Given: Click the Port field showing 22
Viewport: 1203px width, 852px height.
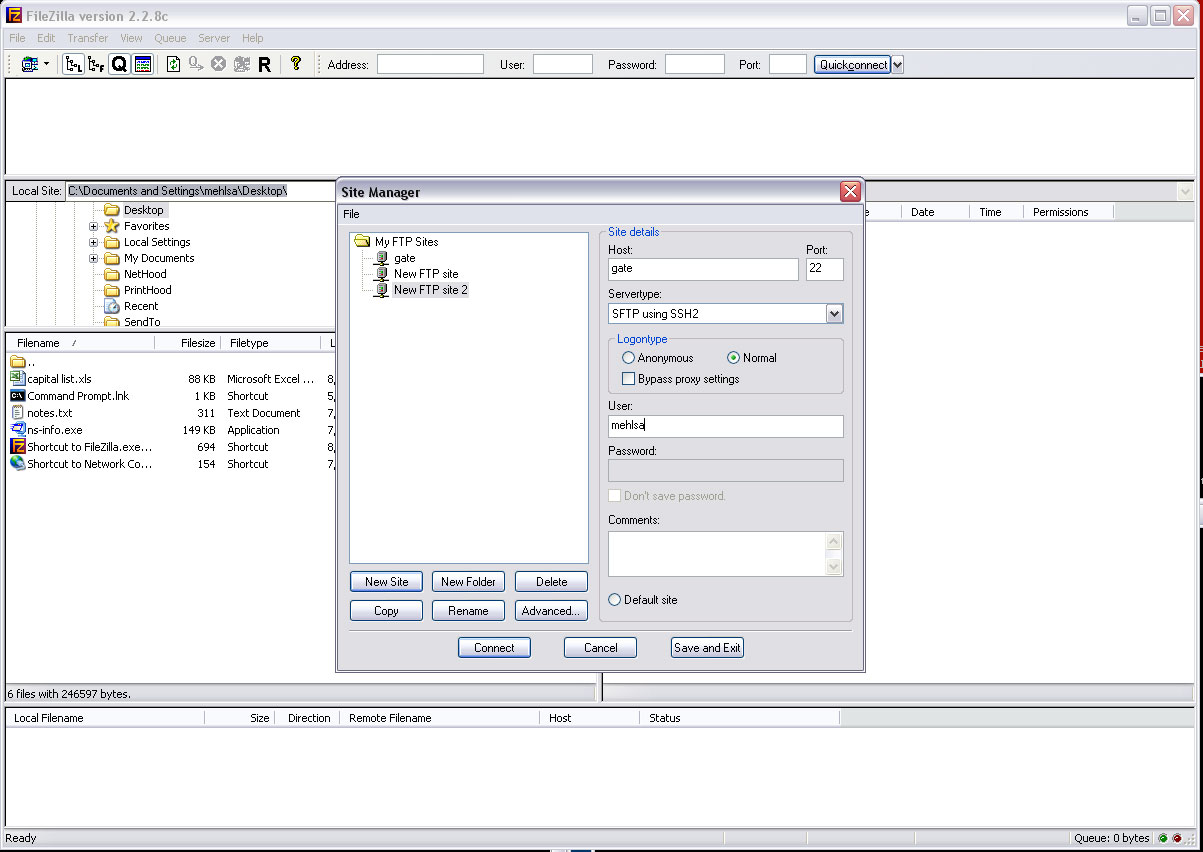Looking at the screenshot, I should click(825, 269).
